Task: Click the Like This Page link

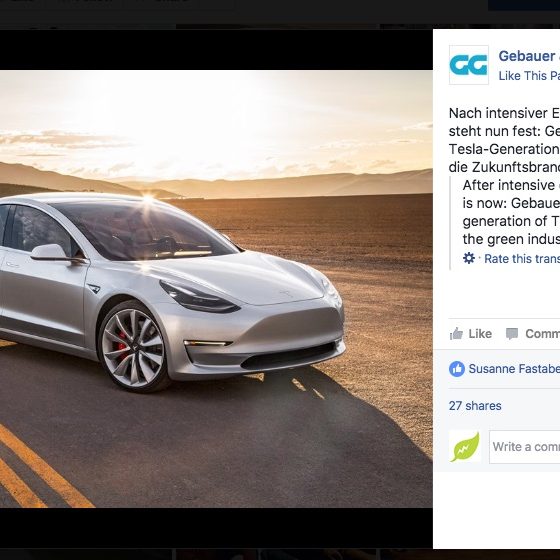Action: tap(529, 76)
